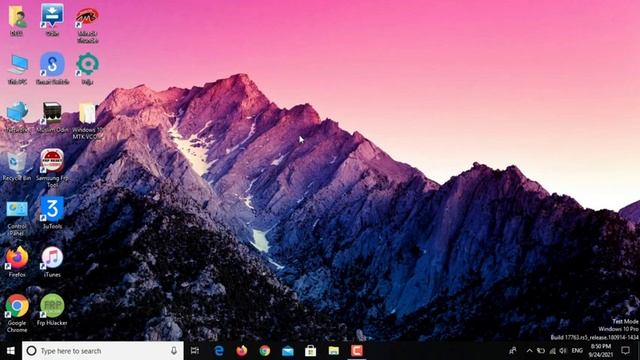Click the microphone in search box
Viewport: 640px width, 360px height.
[174, 351]
